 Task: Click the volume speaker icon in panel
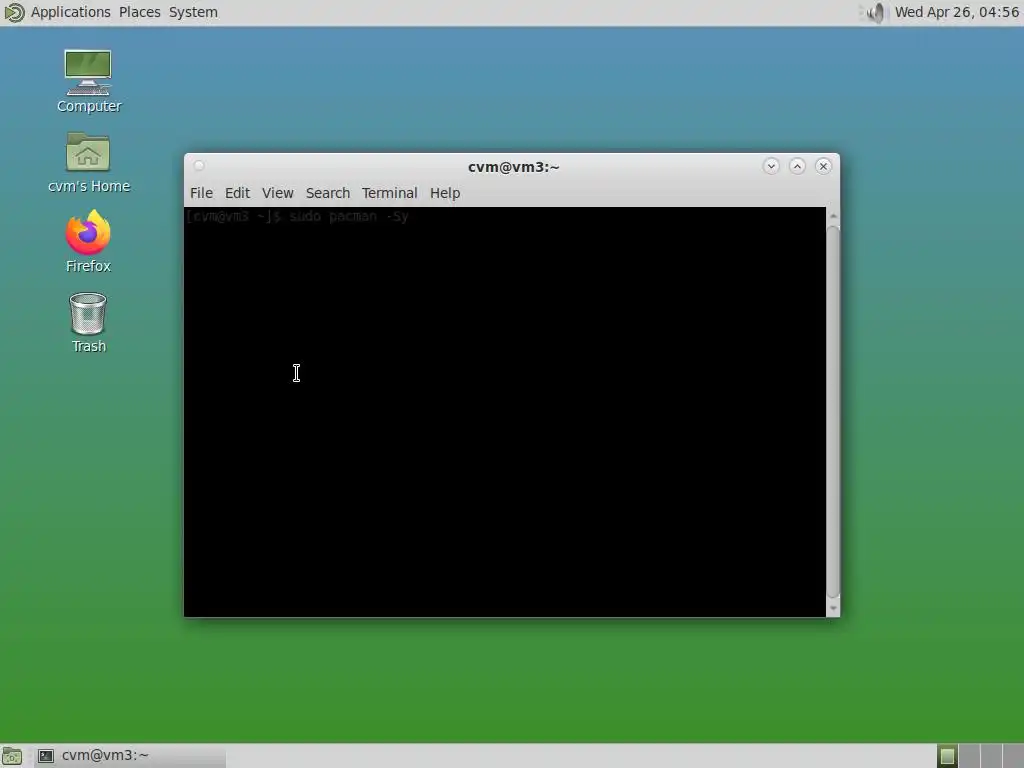click(x=874, y=12)
